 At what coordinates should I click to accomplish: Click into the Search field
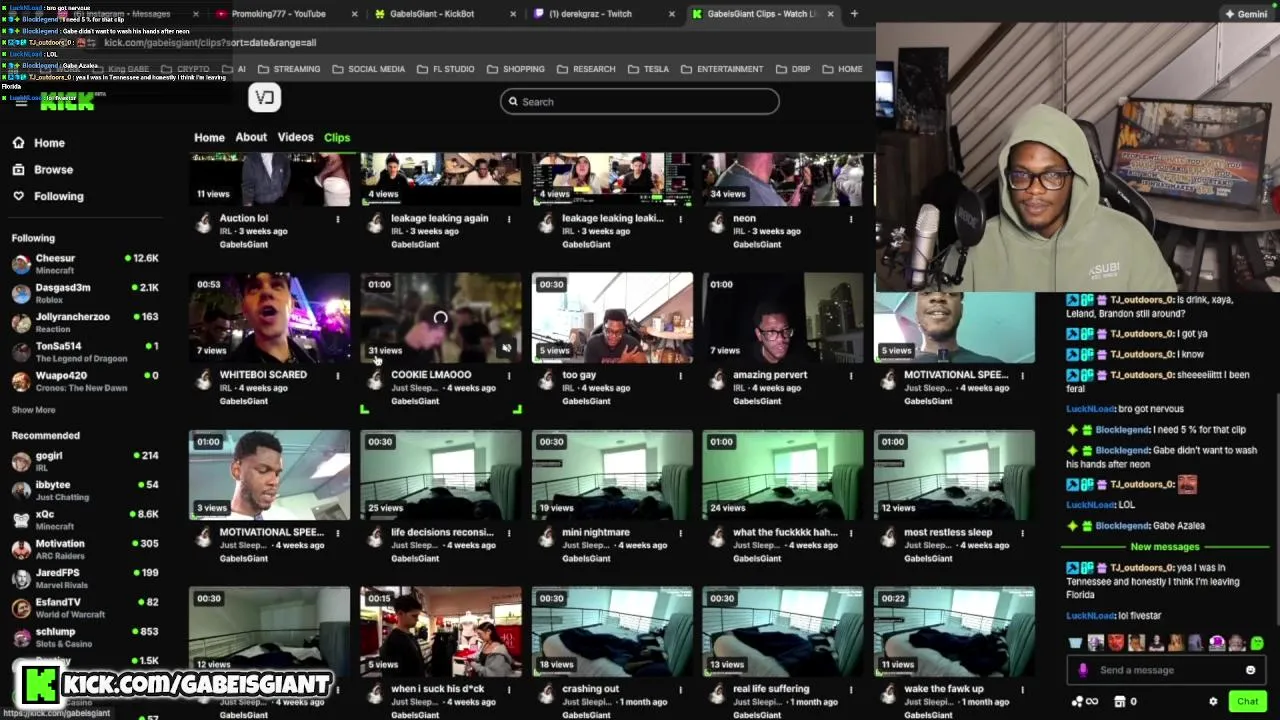640,102
